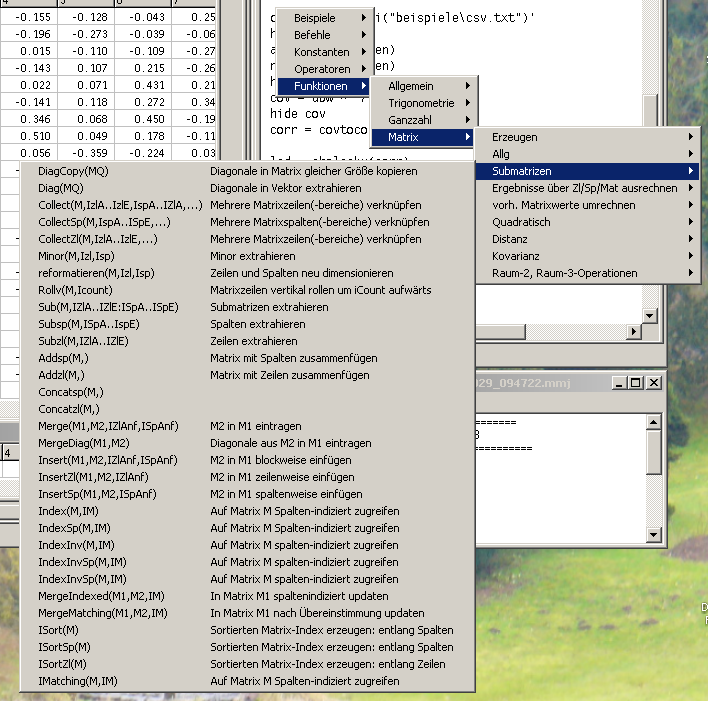The height and width of the screenshot is (701, 708).
Task: Choose Subzl(M,IZlA..IZlE) function
Action: [247, 341]
